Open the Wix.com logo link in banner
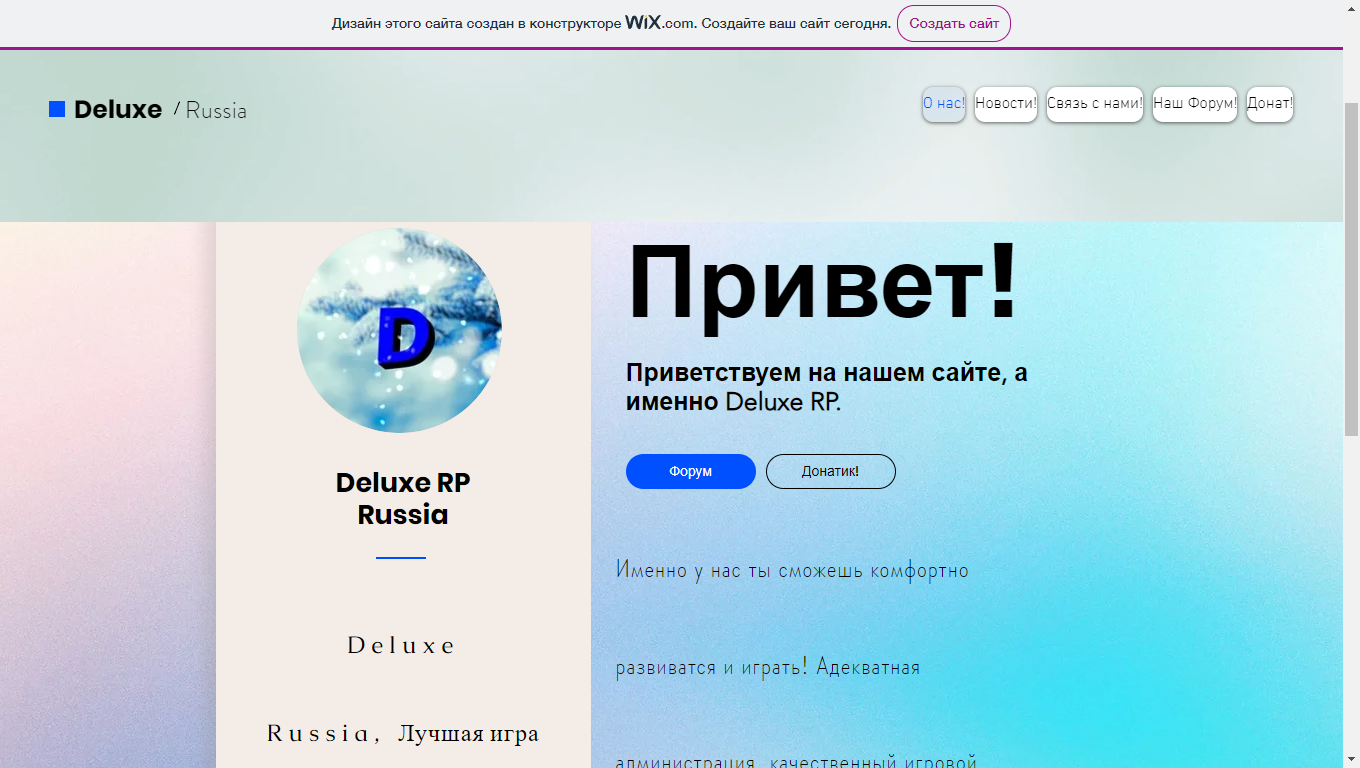The image size is (1360, 768). pyautogui.click(x=659, y=23)
